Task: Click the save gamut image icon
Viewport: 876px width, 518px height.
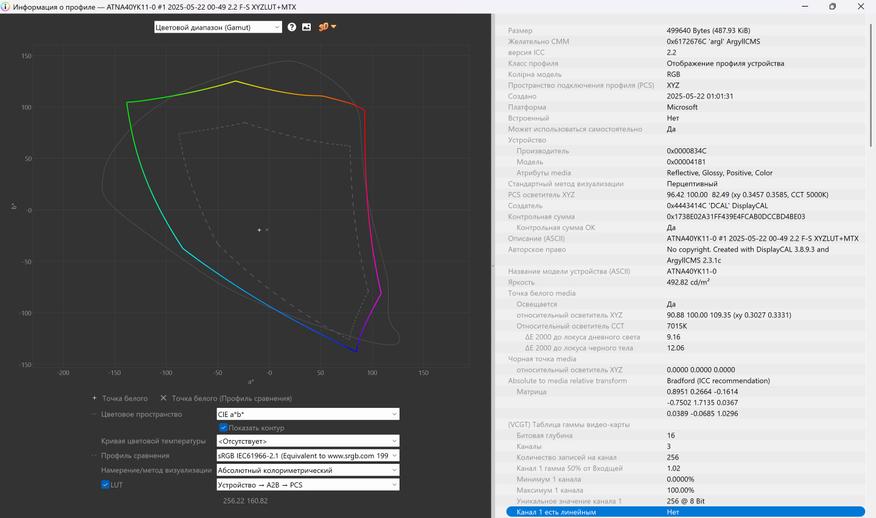Action: pos(306,27)
